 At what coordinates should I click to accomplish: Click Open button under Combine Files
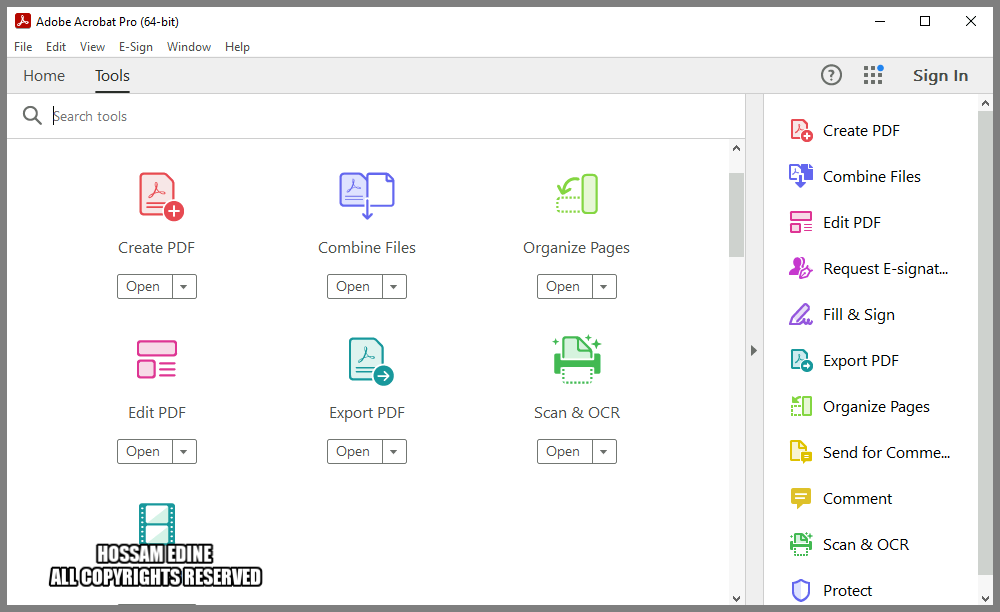click(355, 287)
